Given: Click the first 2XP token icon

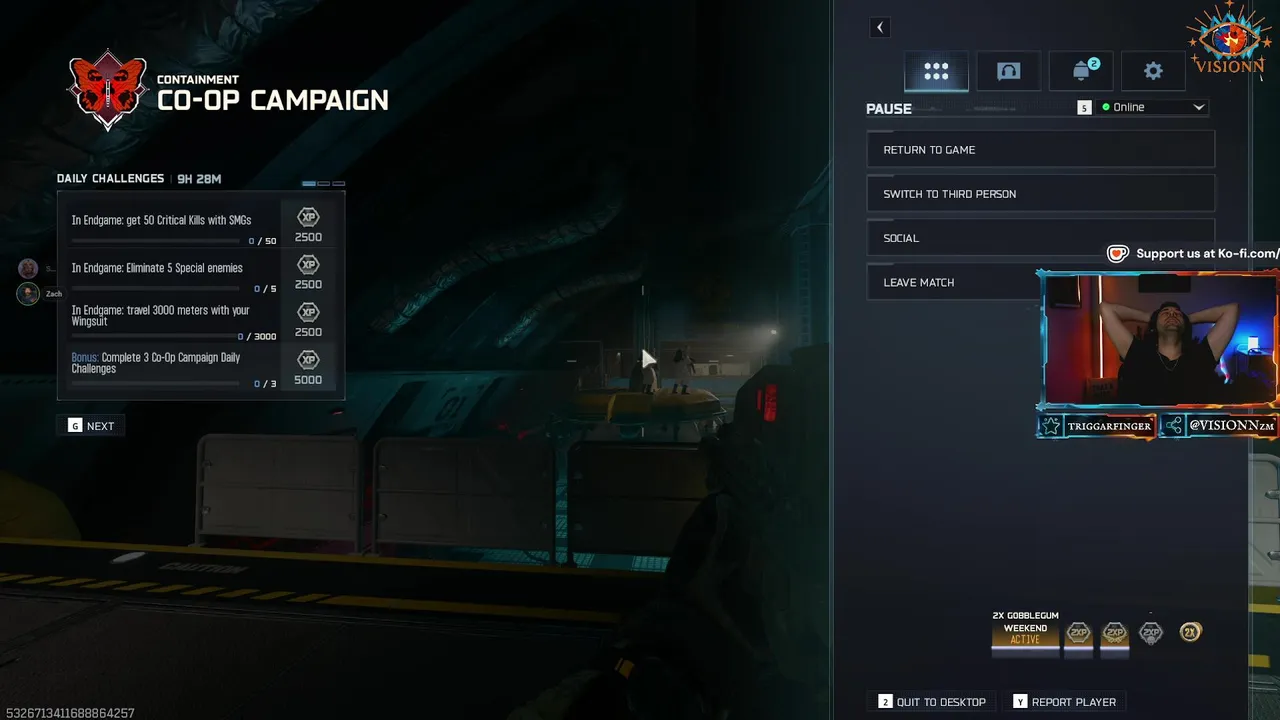Looking at the screenshot, I should (x=1078, y=632).
